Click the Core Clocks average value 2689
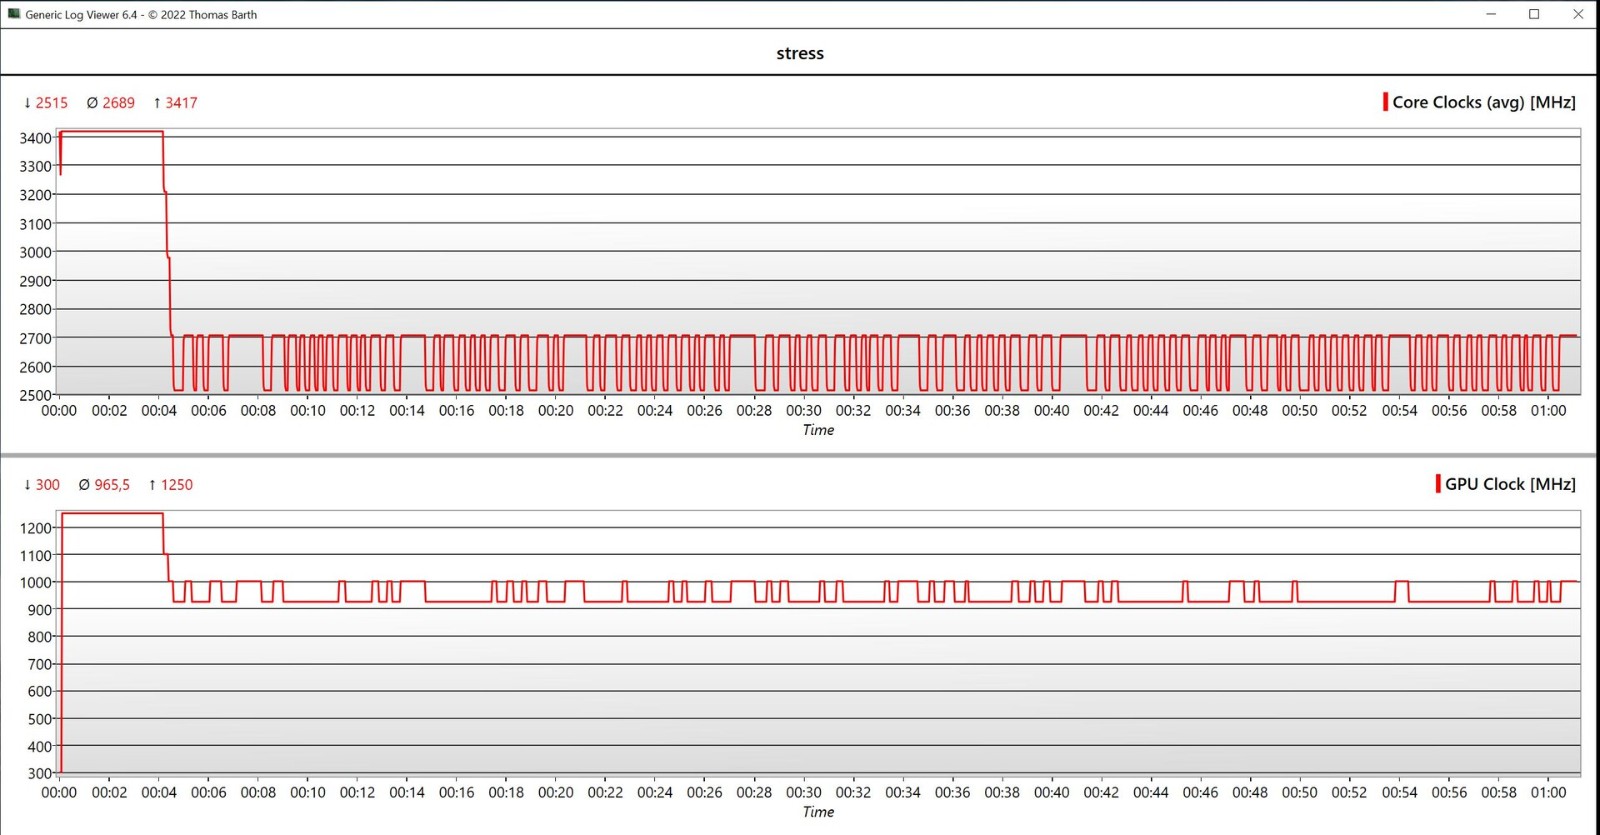Viewport: 1600px width, 835px height. click(x=118, y=103)
